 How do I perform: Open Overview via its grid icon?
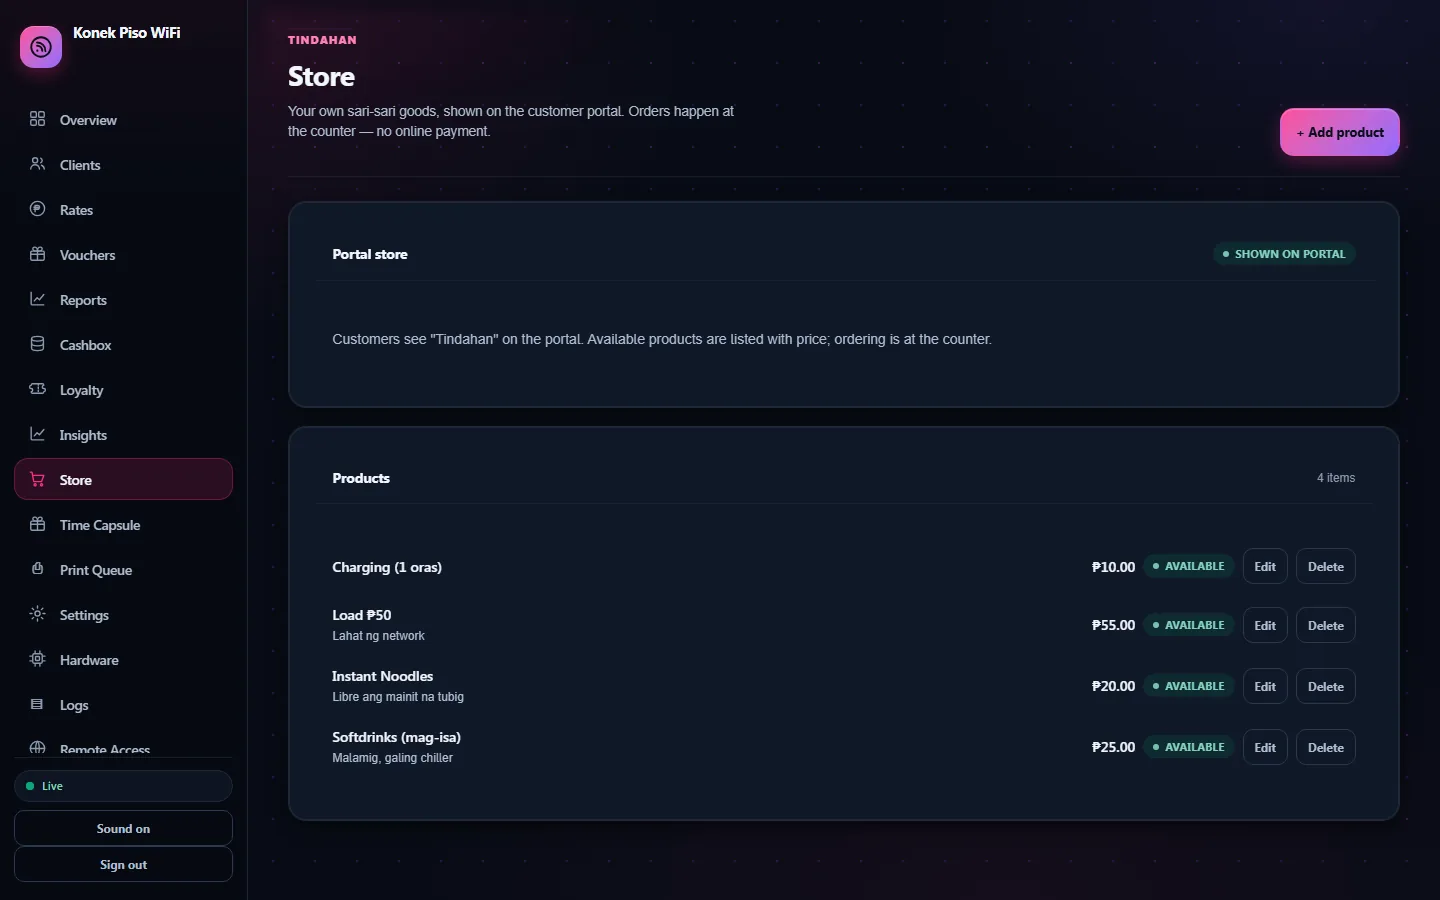[x=38, y=119]
